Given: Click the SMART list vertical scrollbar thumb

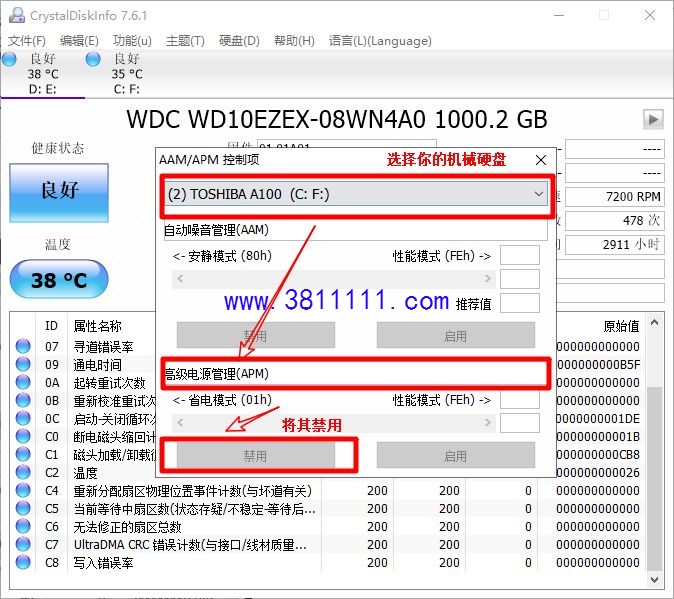Looking at the screenshot, I should 654,479.
